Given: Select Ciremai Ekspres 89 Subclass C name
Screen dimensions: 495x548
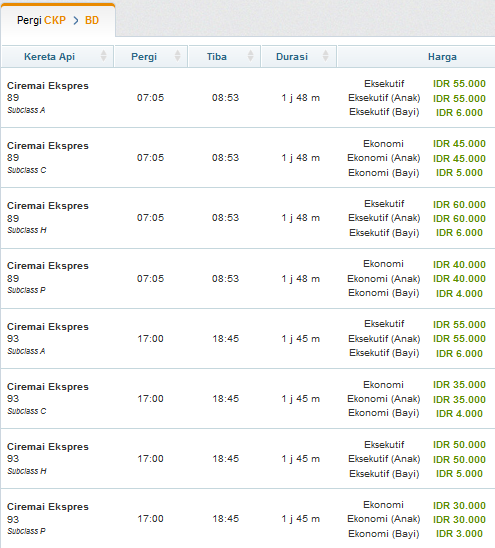Looking at the screenshot, I should (x=48, y=146).
